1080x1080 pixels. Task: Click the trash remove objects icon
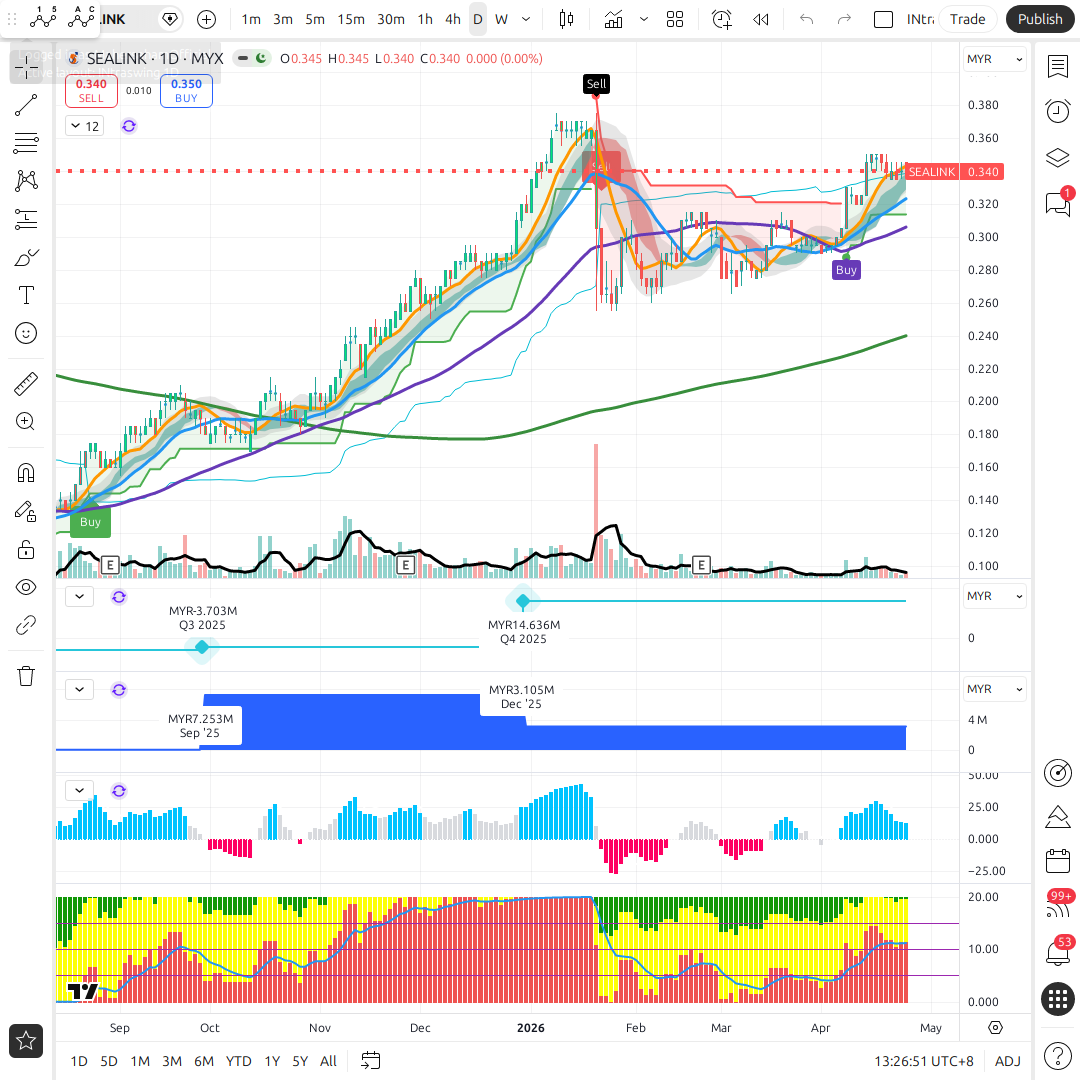click(x=26, y=676)
